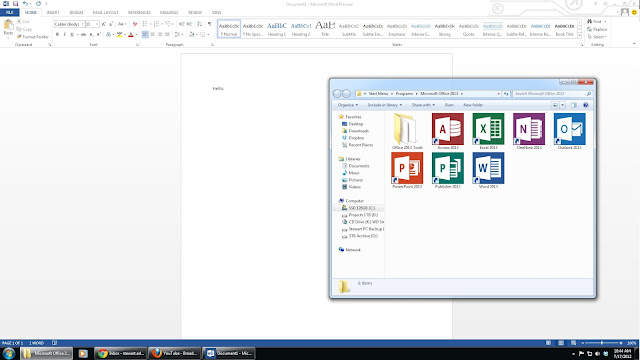This screenshot has width=640, height=360.
Task: Click the yellow Text Highlight Color button
Action: click(x=119, y=35)
